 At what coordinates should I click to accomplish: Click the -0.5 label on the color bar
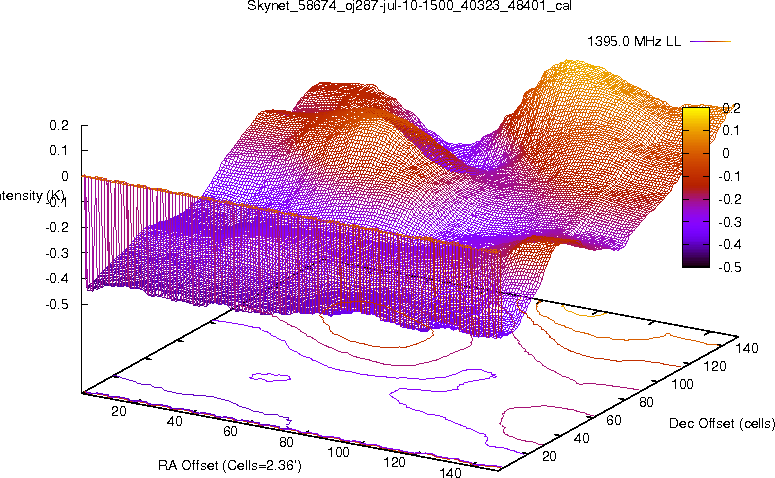(x=729, y=267)
